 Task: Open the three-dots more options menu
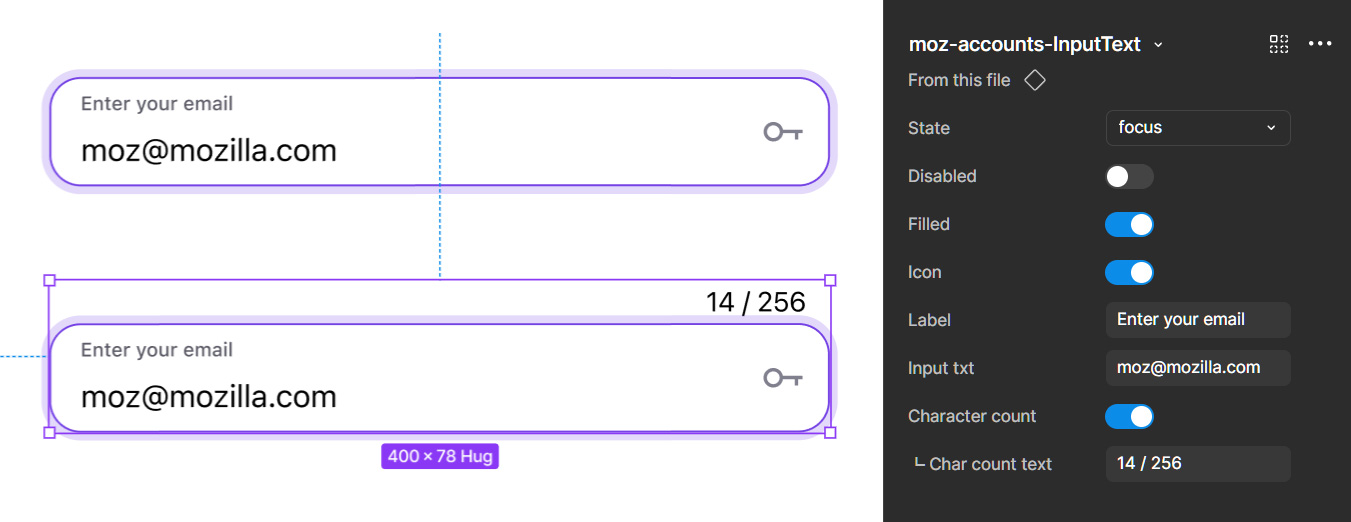1320,44
